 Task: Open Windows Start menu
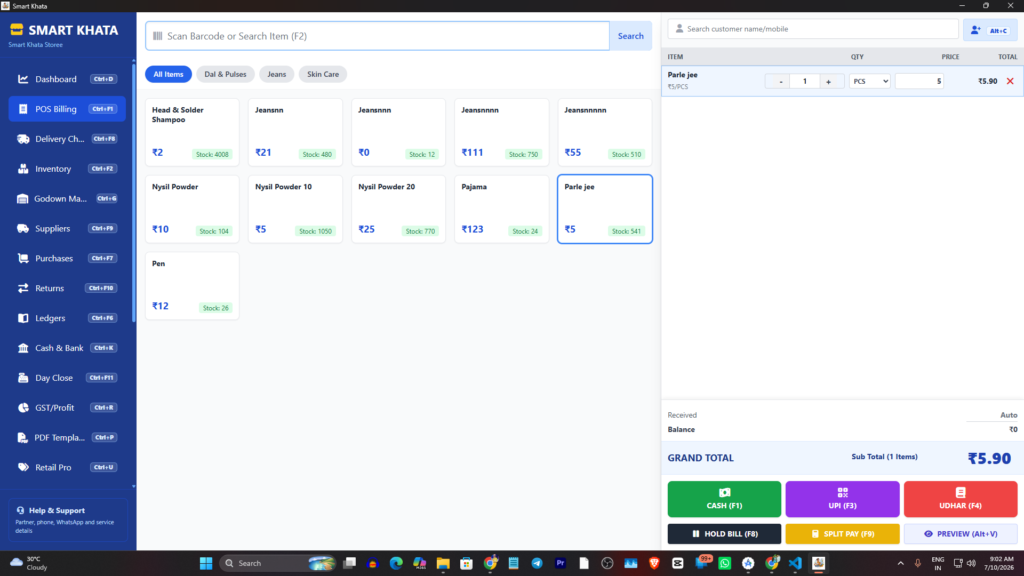pos(206,564)
